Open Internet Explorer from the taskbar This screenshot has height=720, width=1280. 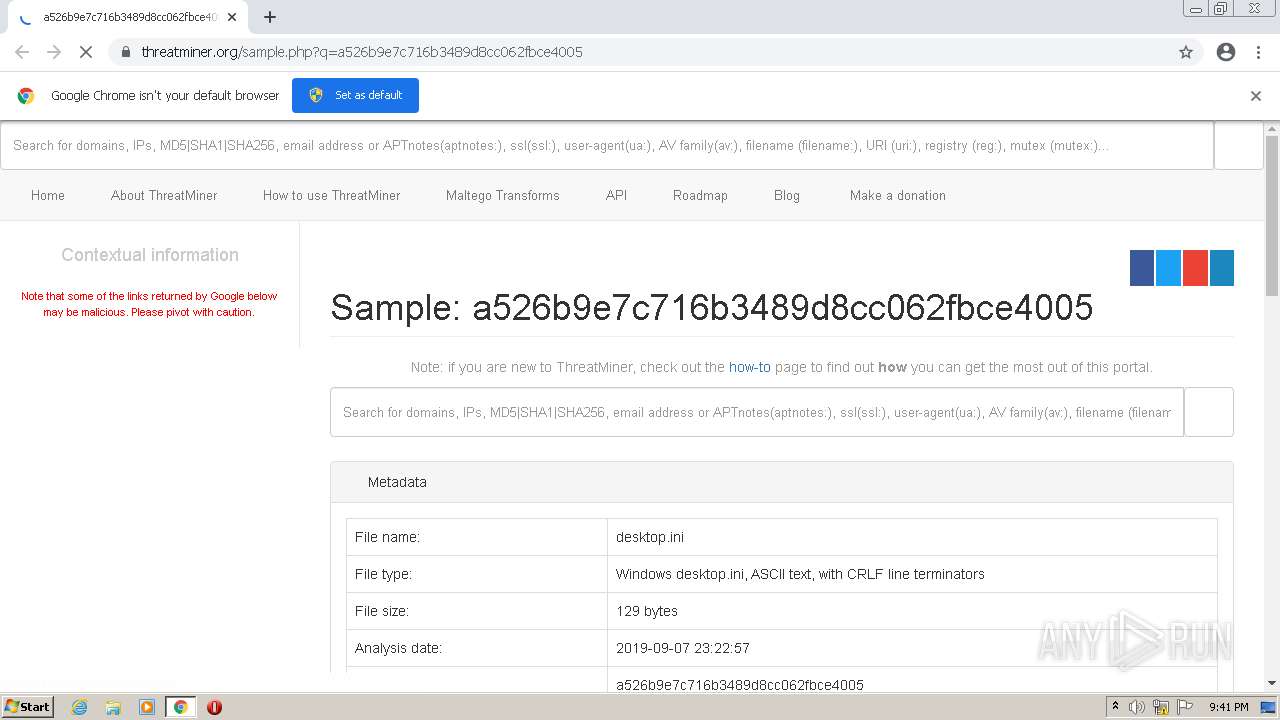(79, 707)
